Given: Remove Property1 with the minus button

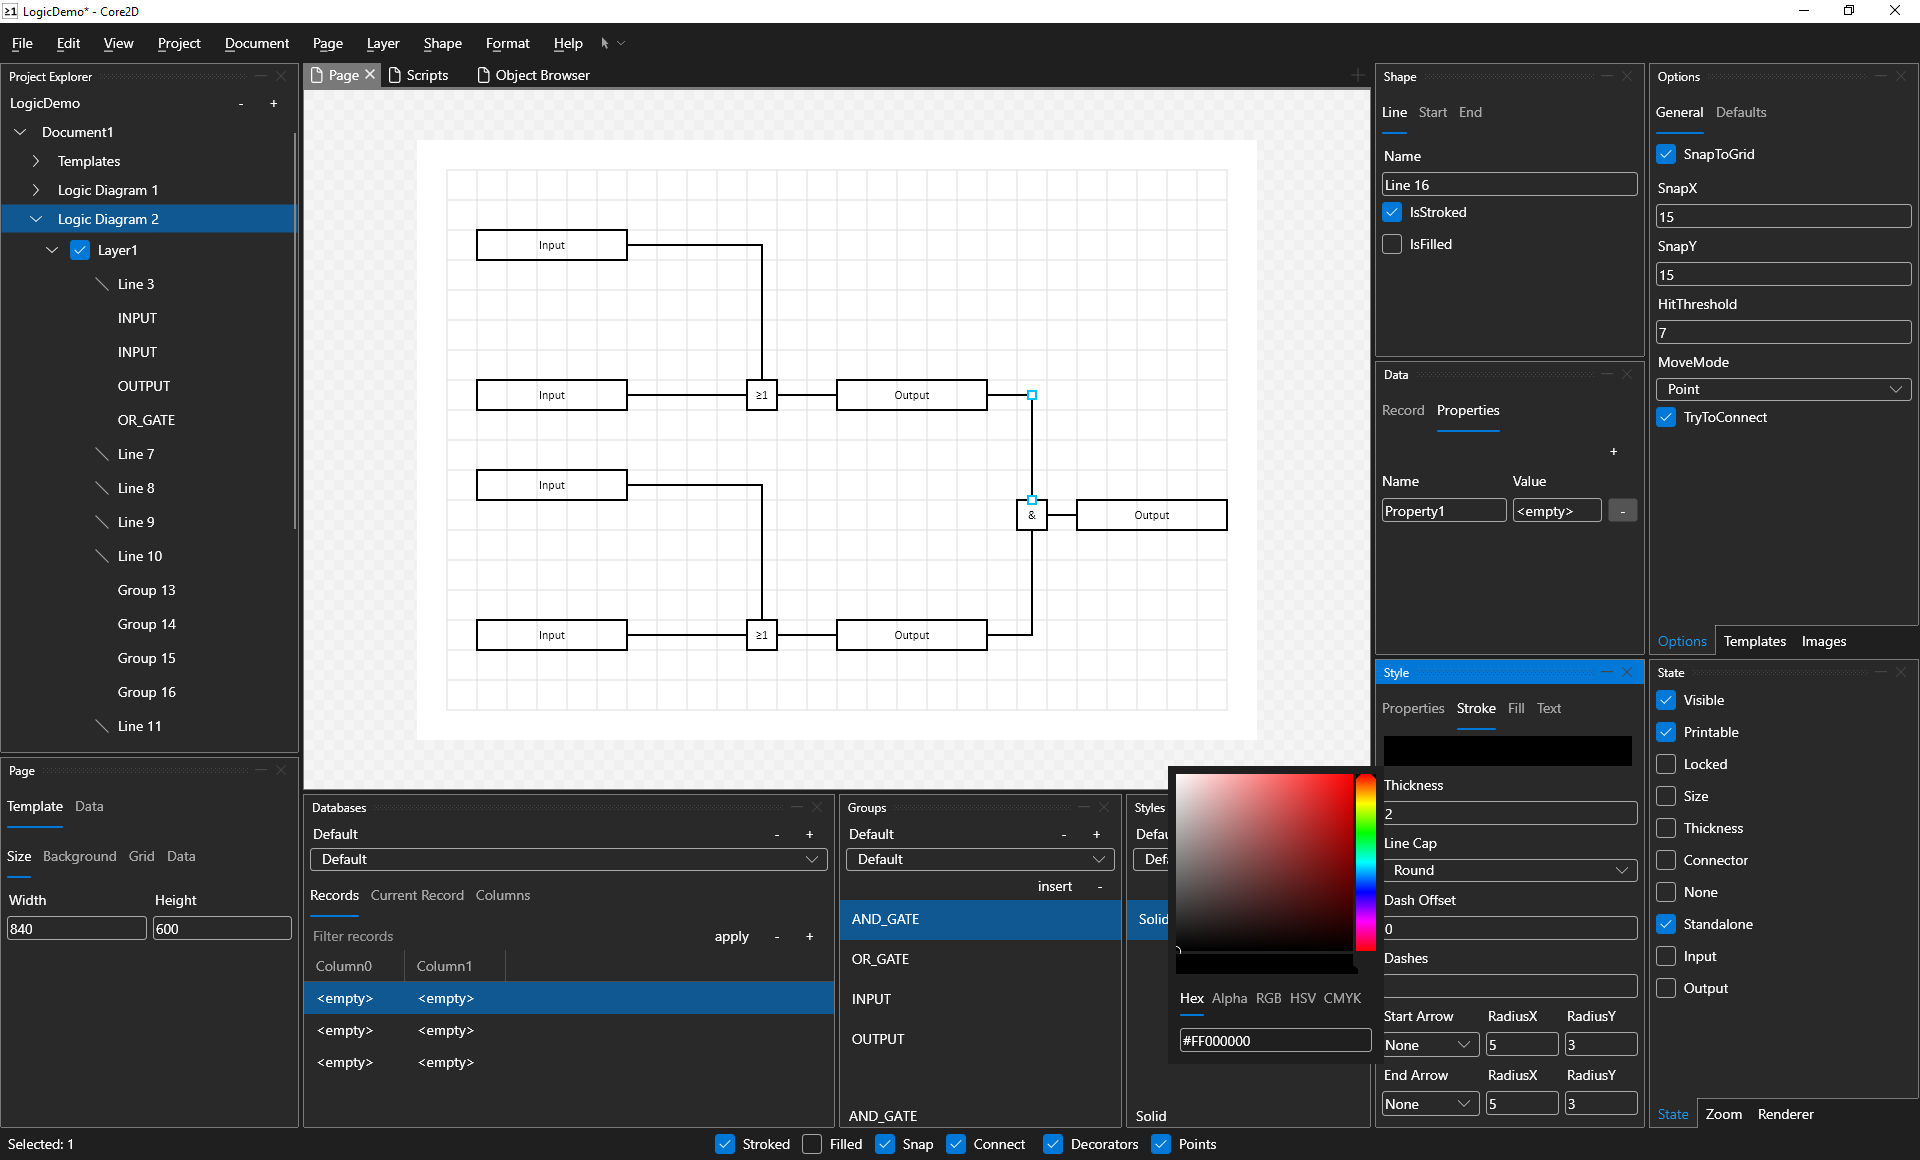Looking at the screenshot, I should click(x=1622, y=511).
